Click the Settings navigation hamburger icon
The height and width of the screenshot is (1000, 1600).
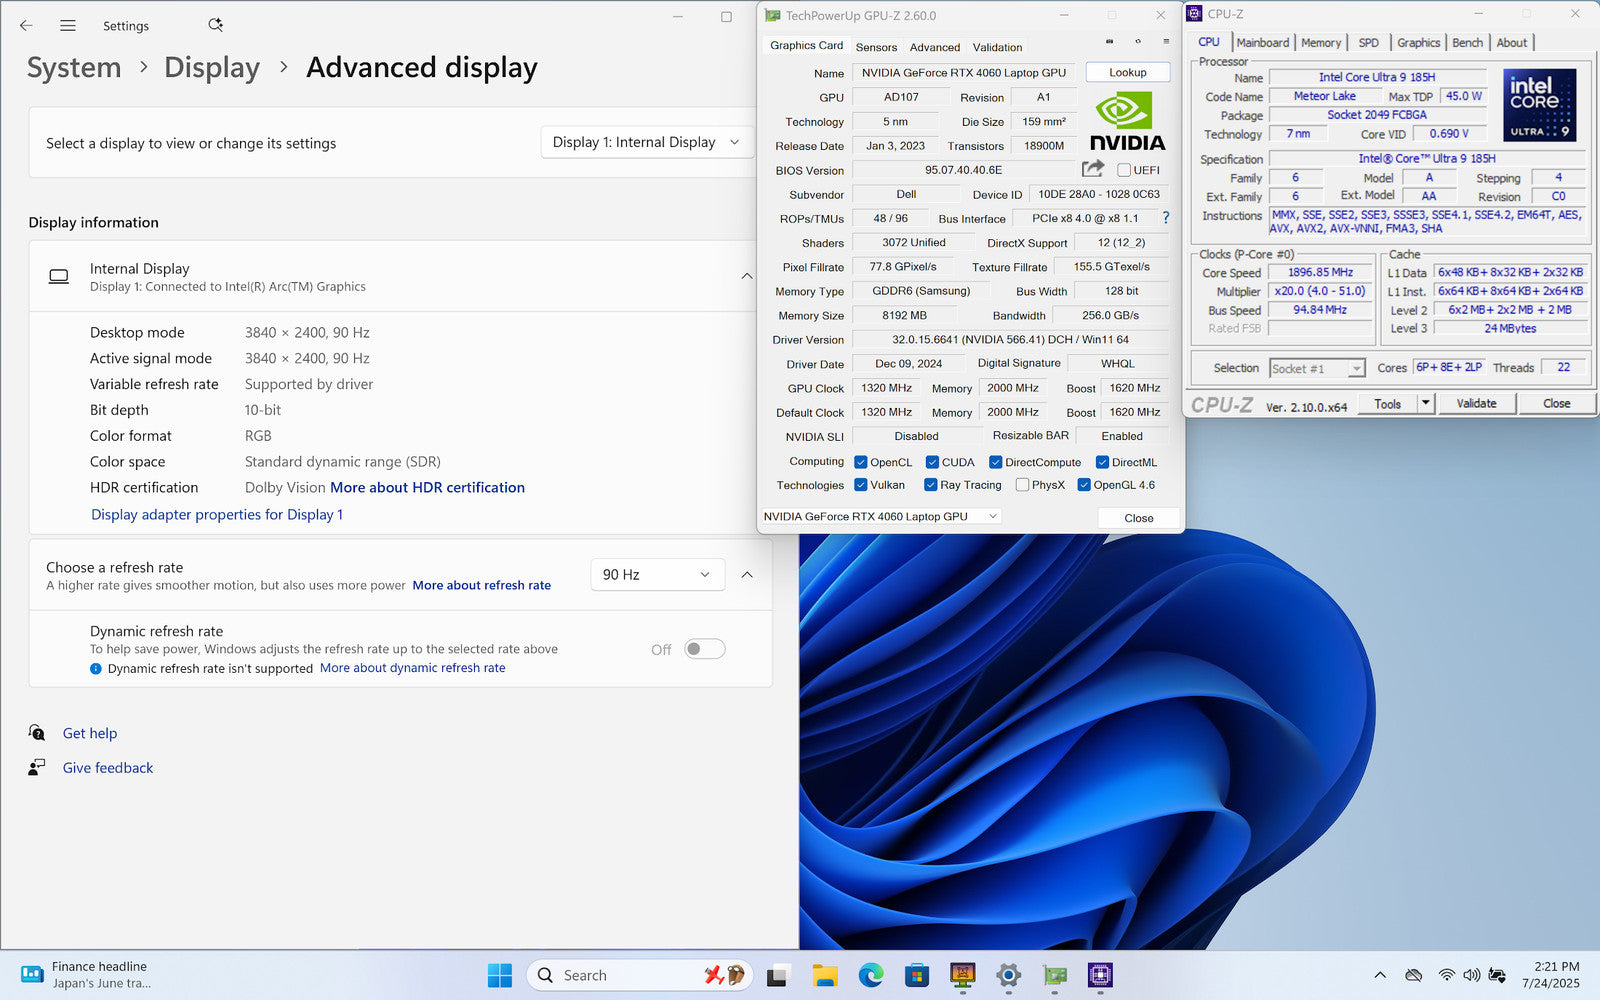click(68, 26)
